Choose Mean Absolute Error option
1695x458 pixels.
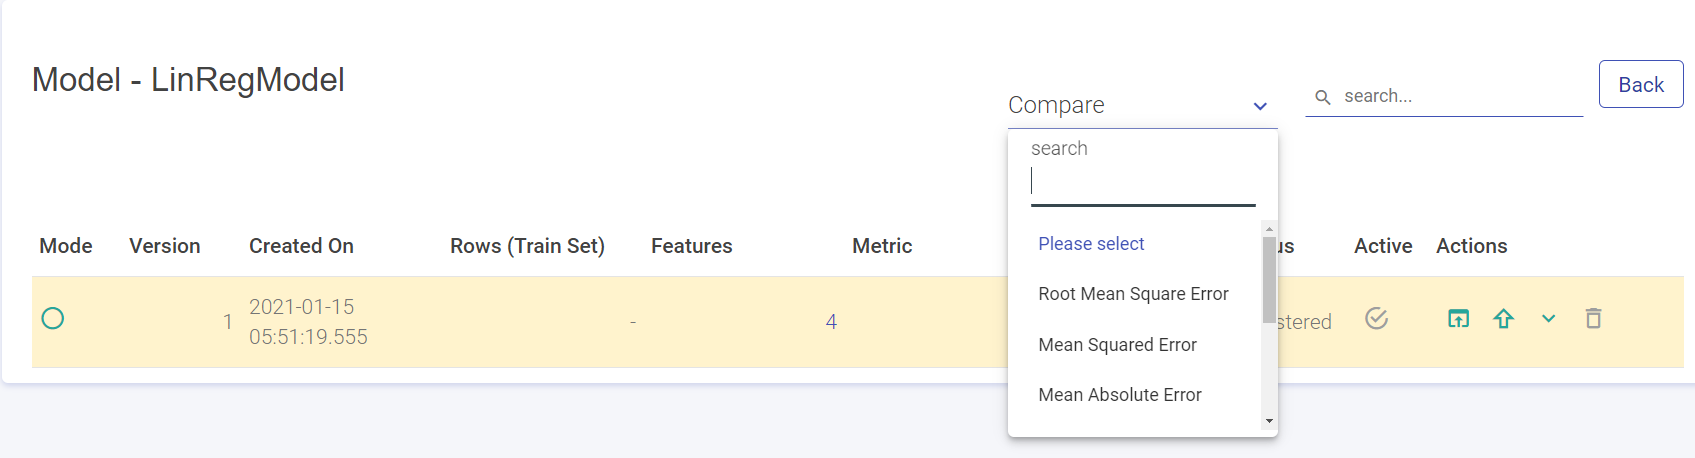[1120, 395]
